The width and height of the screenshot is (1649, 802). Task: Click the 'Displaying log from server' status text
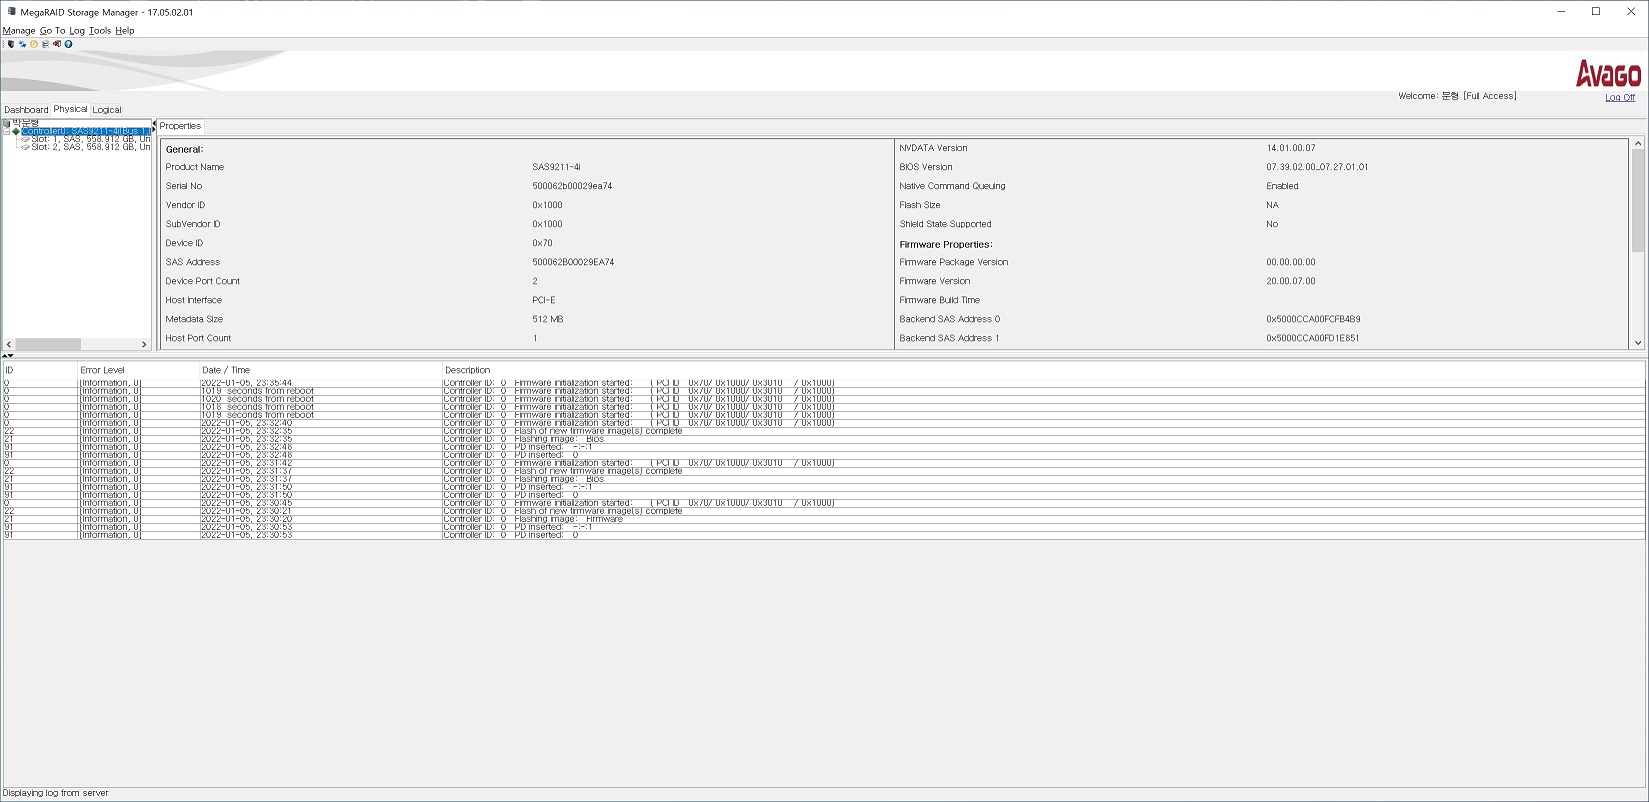tap(56, 793)
